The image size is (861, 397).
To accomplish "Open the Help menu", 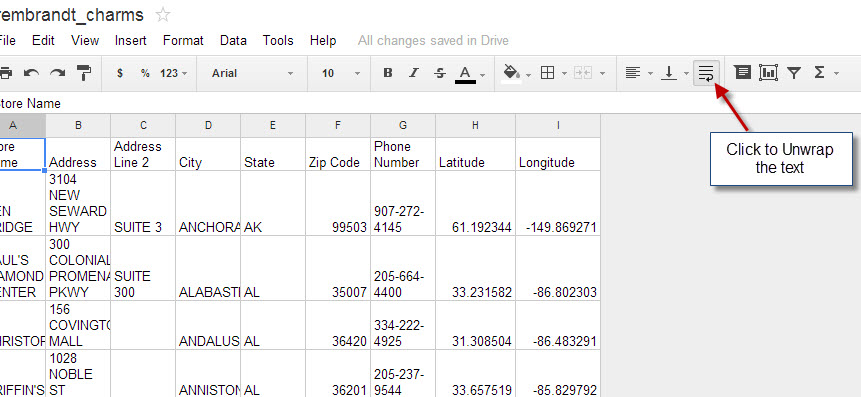I will (x=323, y=41).
